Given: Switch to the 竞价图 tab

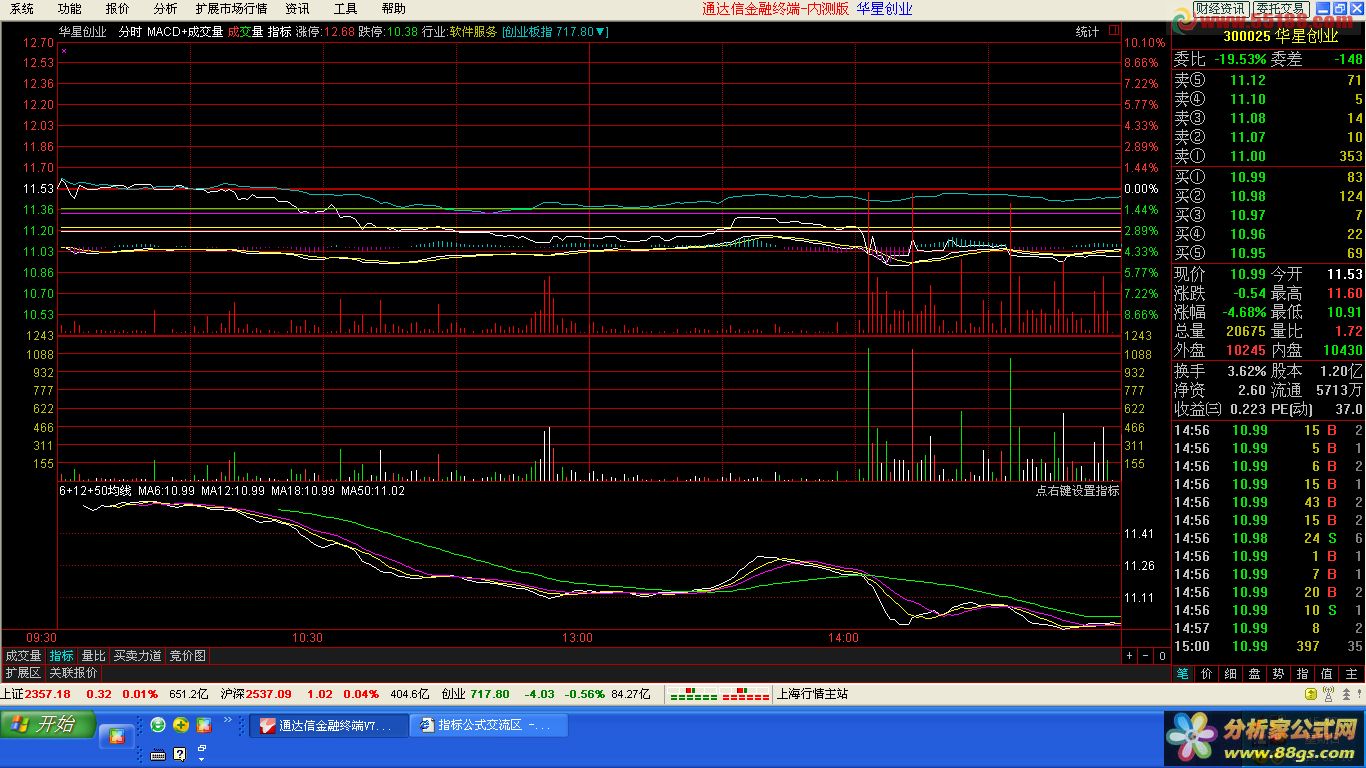Looking at the screenshot, I should coord(188,656).
